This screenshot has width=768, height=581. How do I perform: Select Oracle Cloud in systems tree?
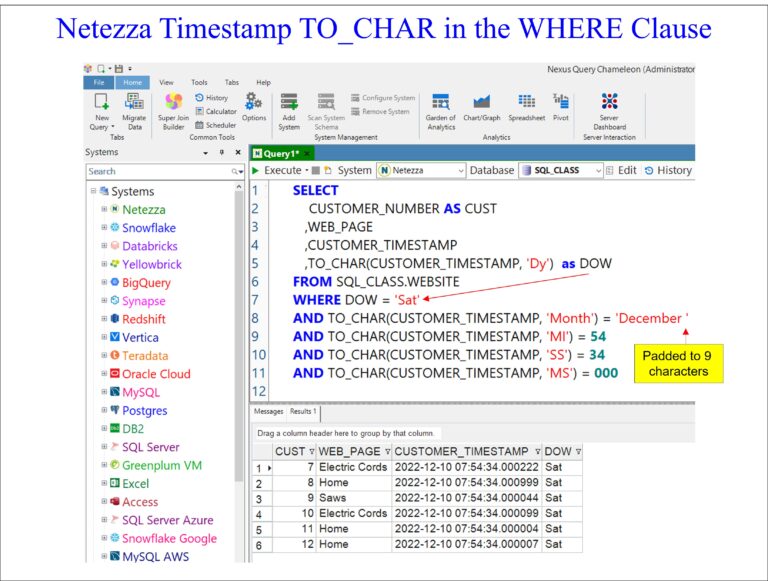pos(156,374)
